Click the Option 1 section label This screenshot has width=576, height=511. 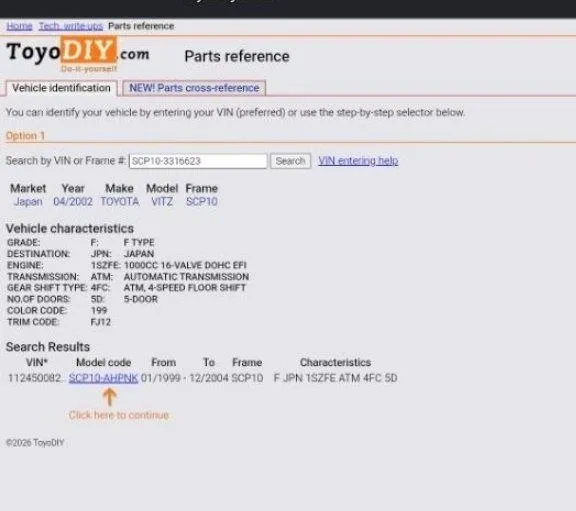pos(25,136)
